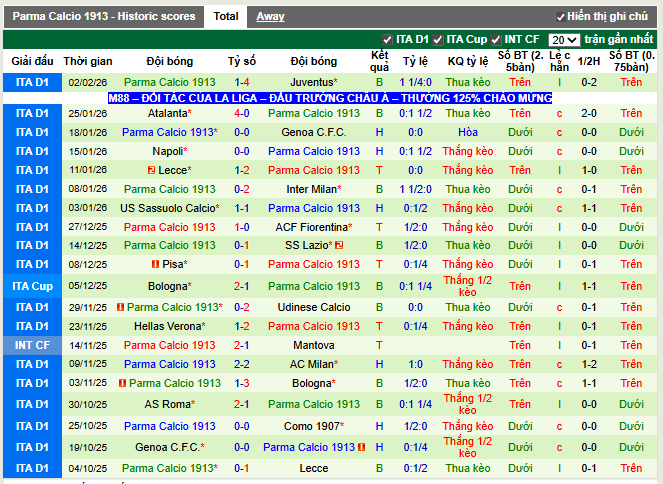Click card icon before Parma on 29/11/25 row
Screen dimensions: 663x484
pyautogui.click(x=121, y=307)
